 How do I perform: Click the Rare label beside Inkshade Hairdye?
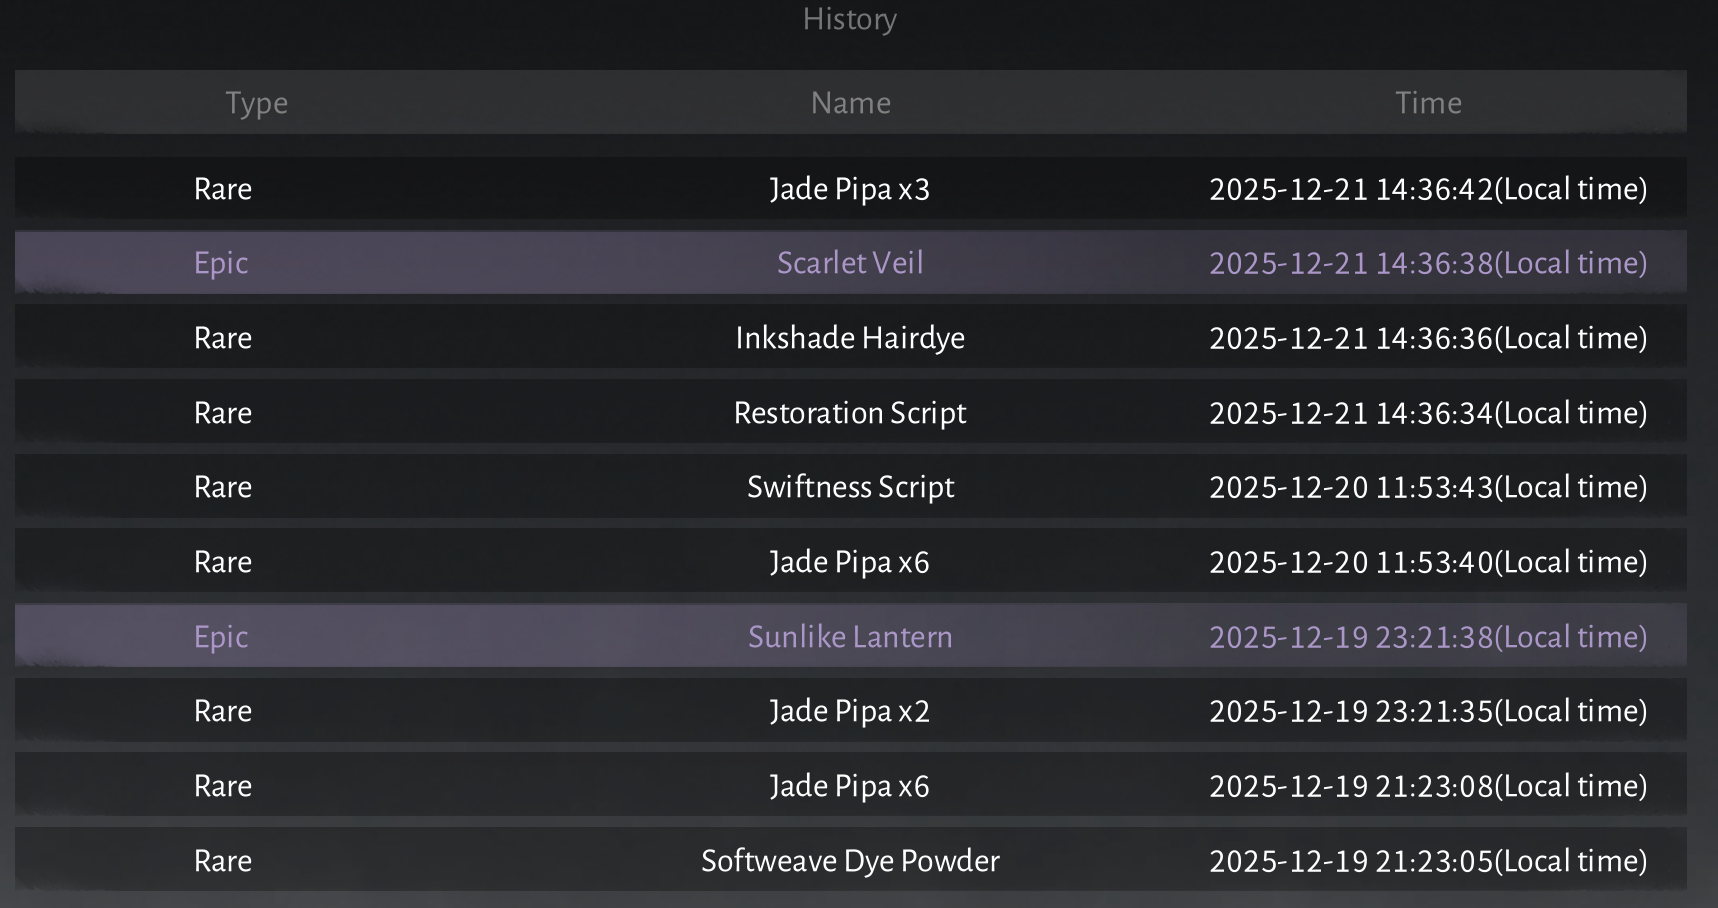pyautogui.click(x=223, y=338)
